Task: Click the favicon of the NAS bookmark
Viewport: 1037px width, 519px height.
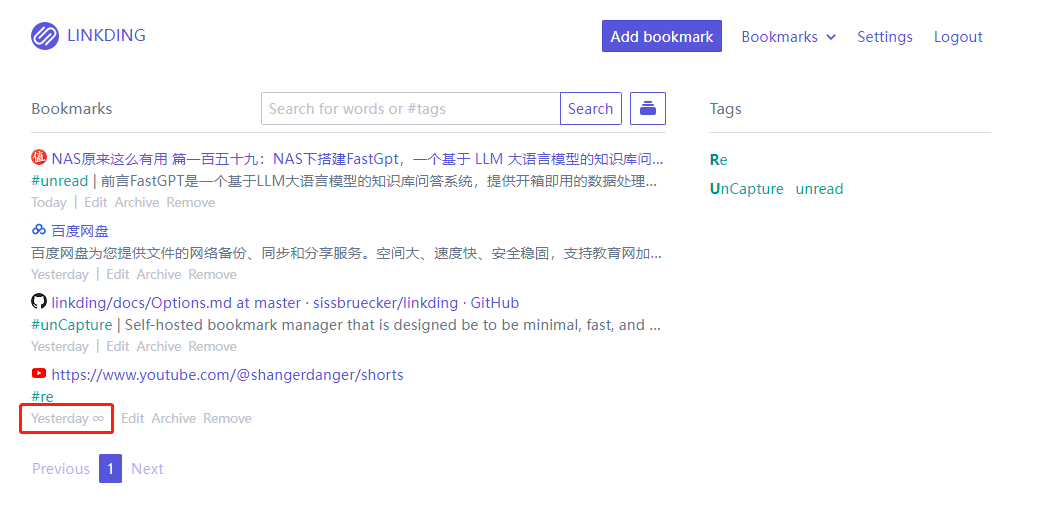Action: click(x=39, y=158)
